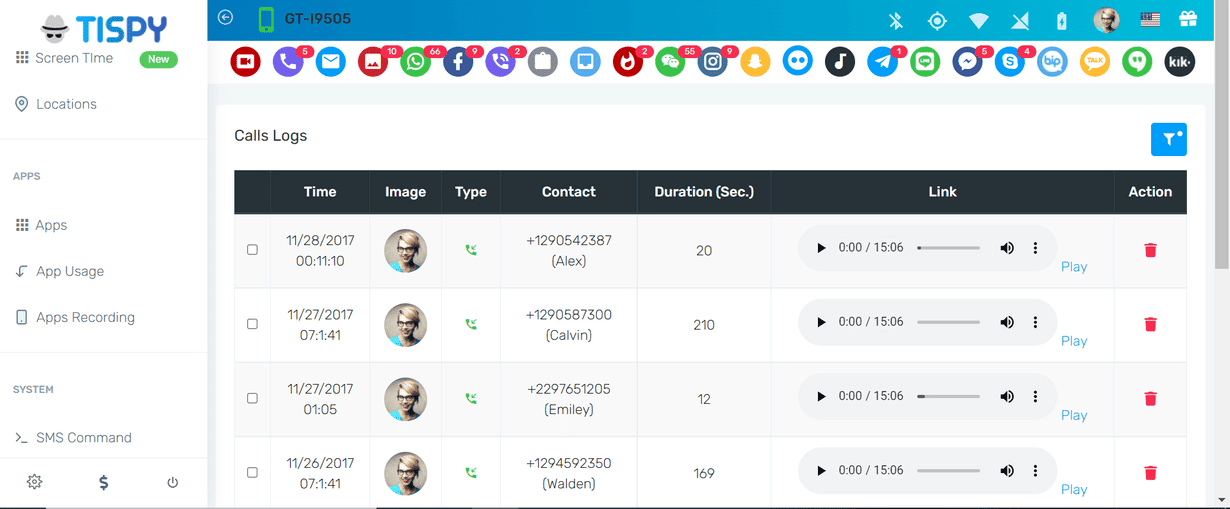Mute the Emiley call audio player
The width and height of the screenshot is (1230, 509).
[1007, 396]
